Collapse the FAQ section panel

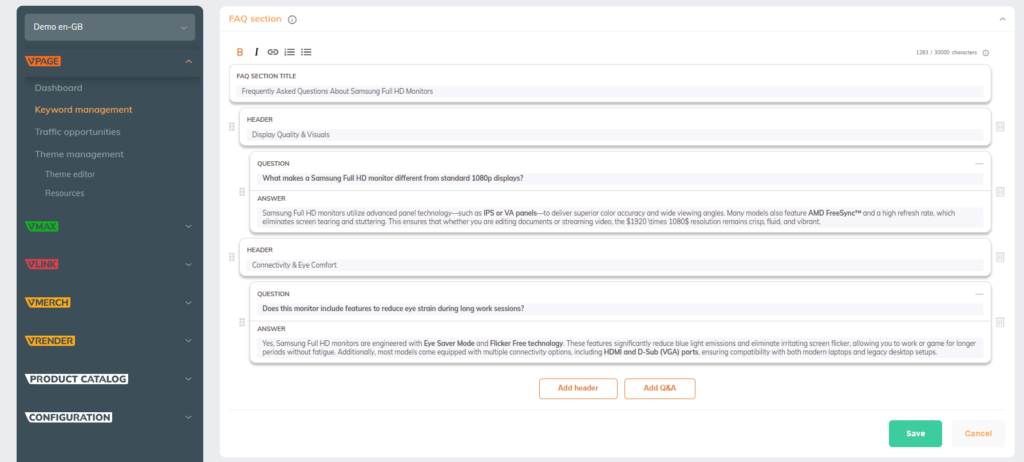coord(1001,19)
